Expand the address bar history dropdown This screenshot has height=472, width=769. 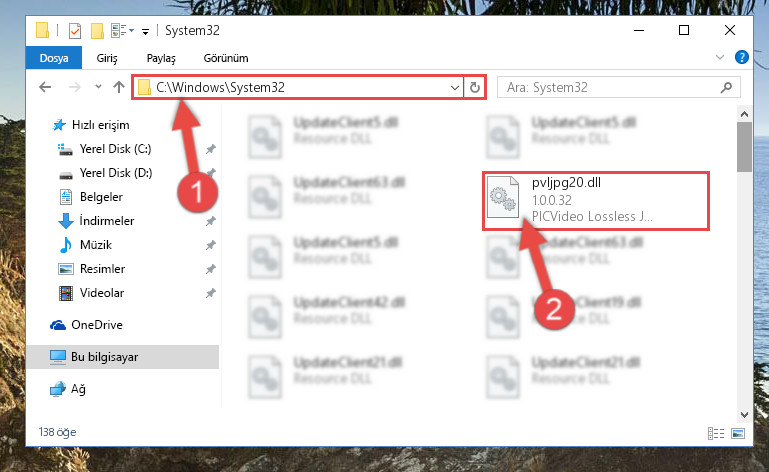click(455, 87)
